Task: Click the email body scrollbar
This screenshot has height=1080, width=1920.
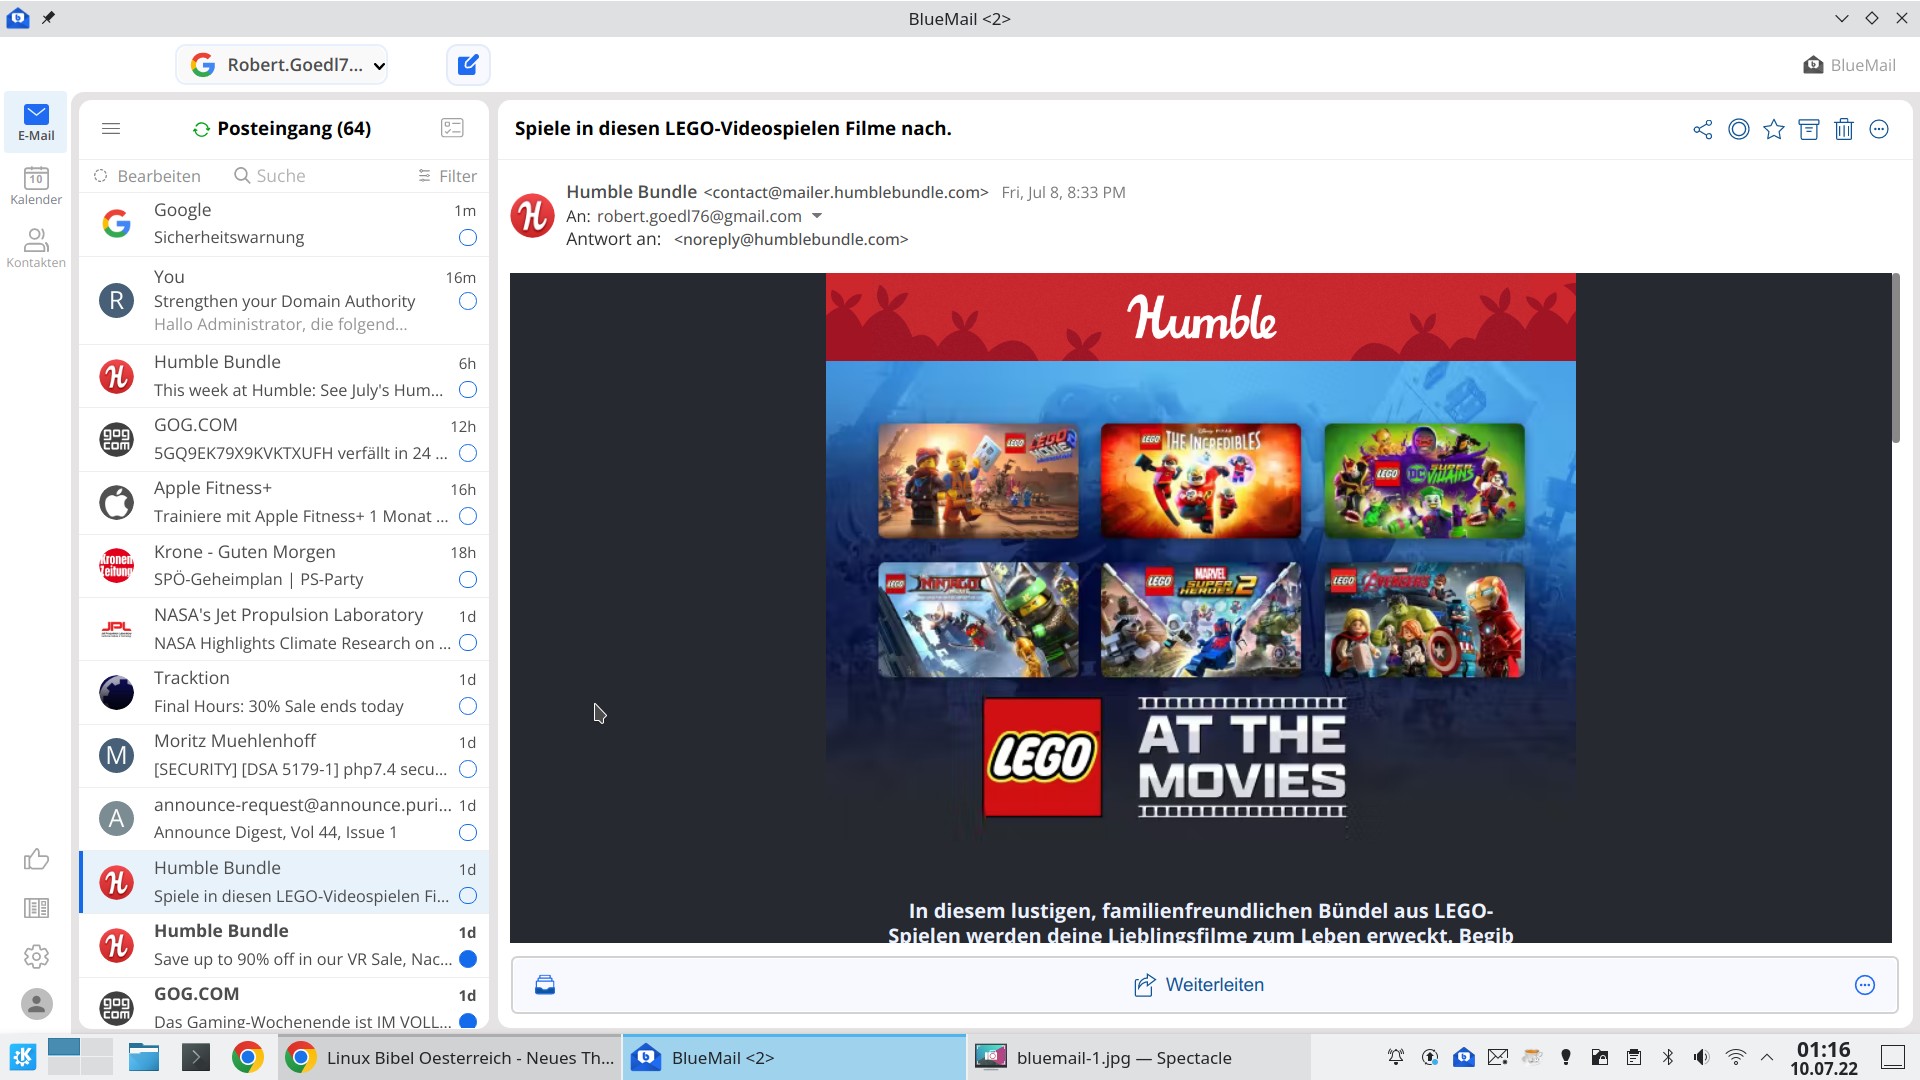Action: [x=1895, y=358]
